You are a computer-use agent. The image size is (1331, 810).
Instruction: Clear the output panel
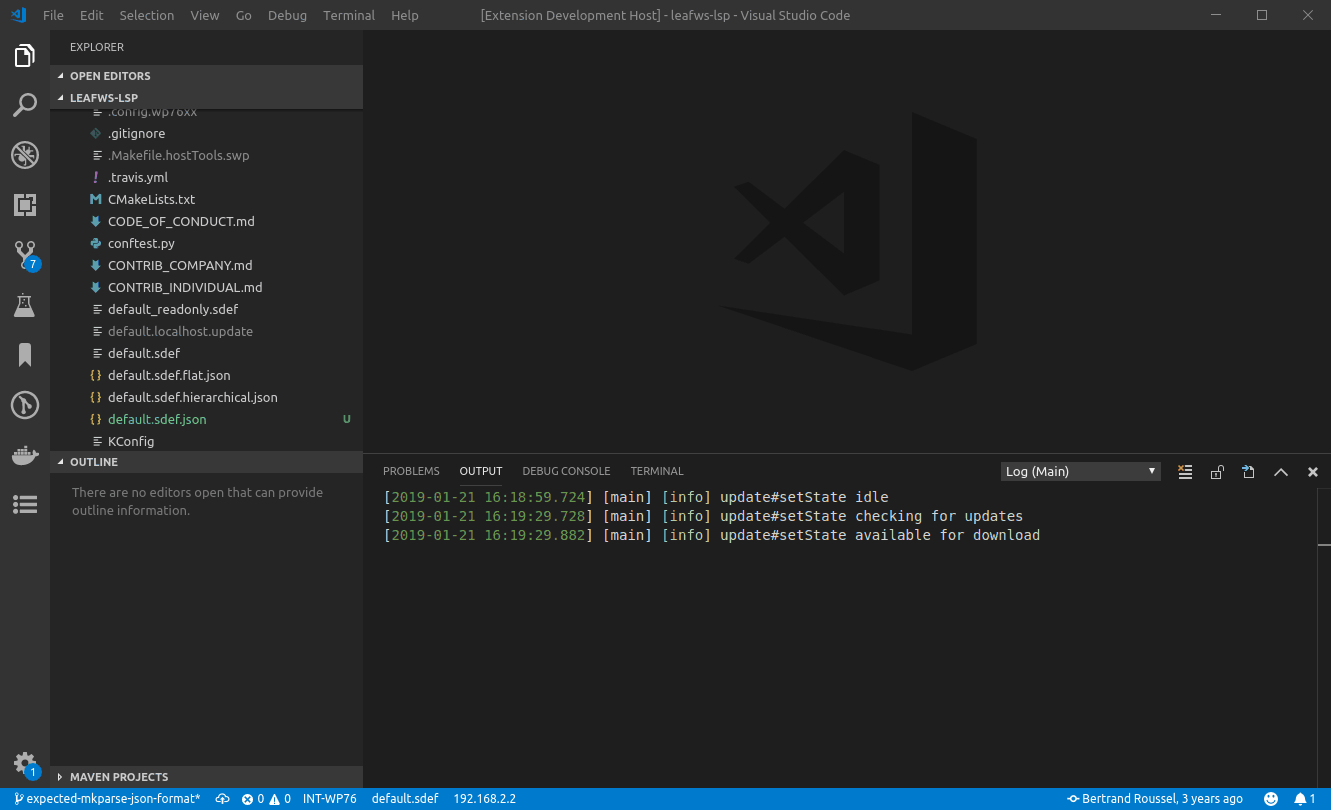[x=1185, y=472]
